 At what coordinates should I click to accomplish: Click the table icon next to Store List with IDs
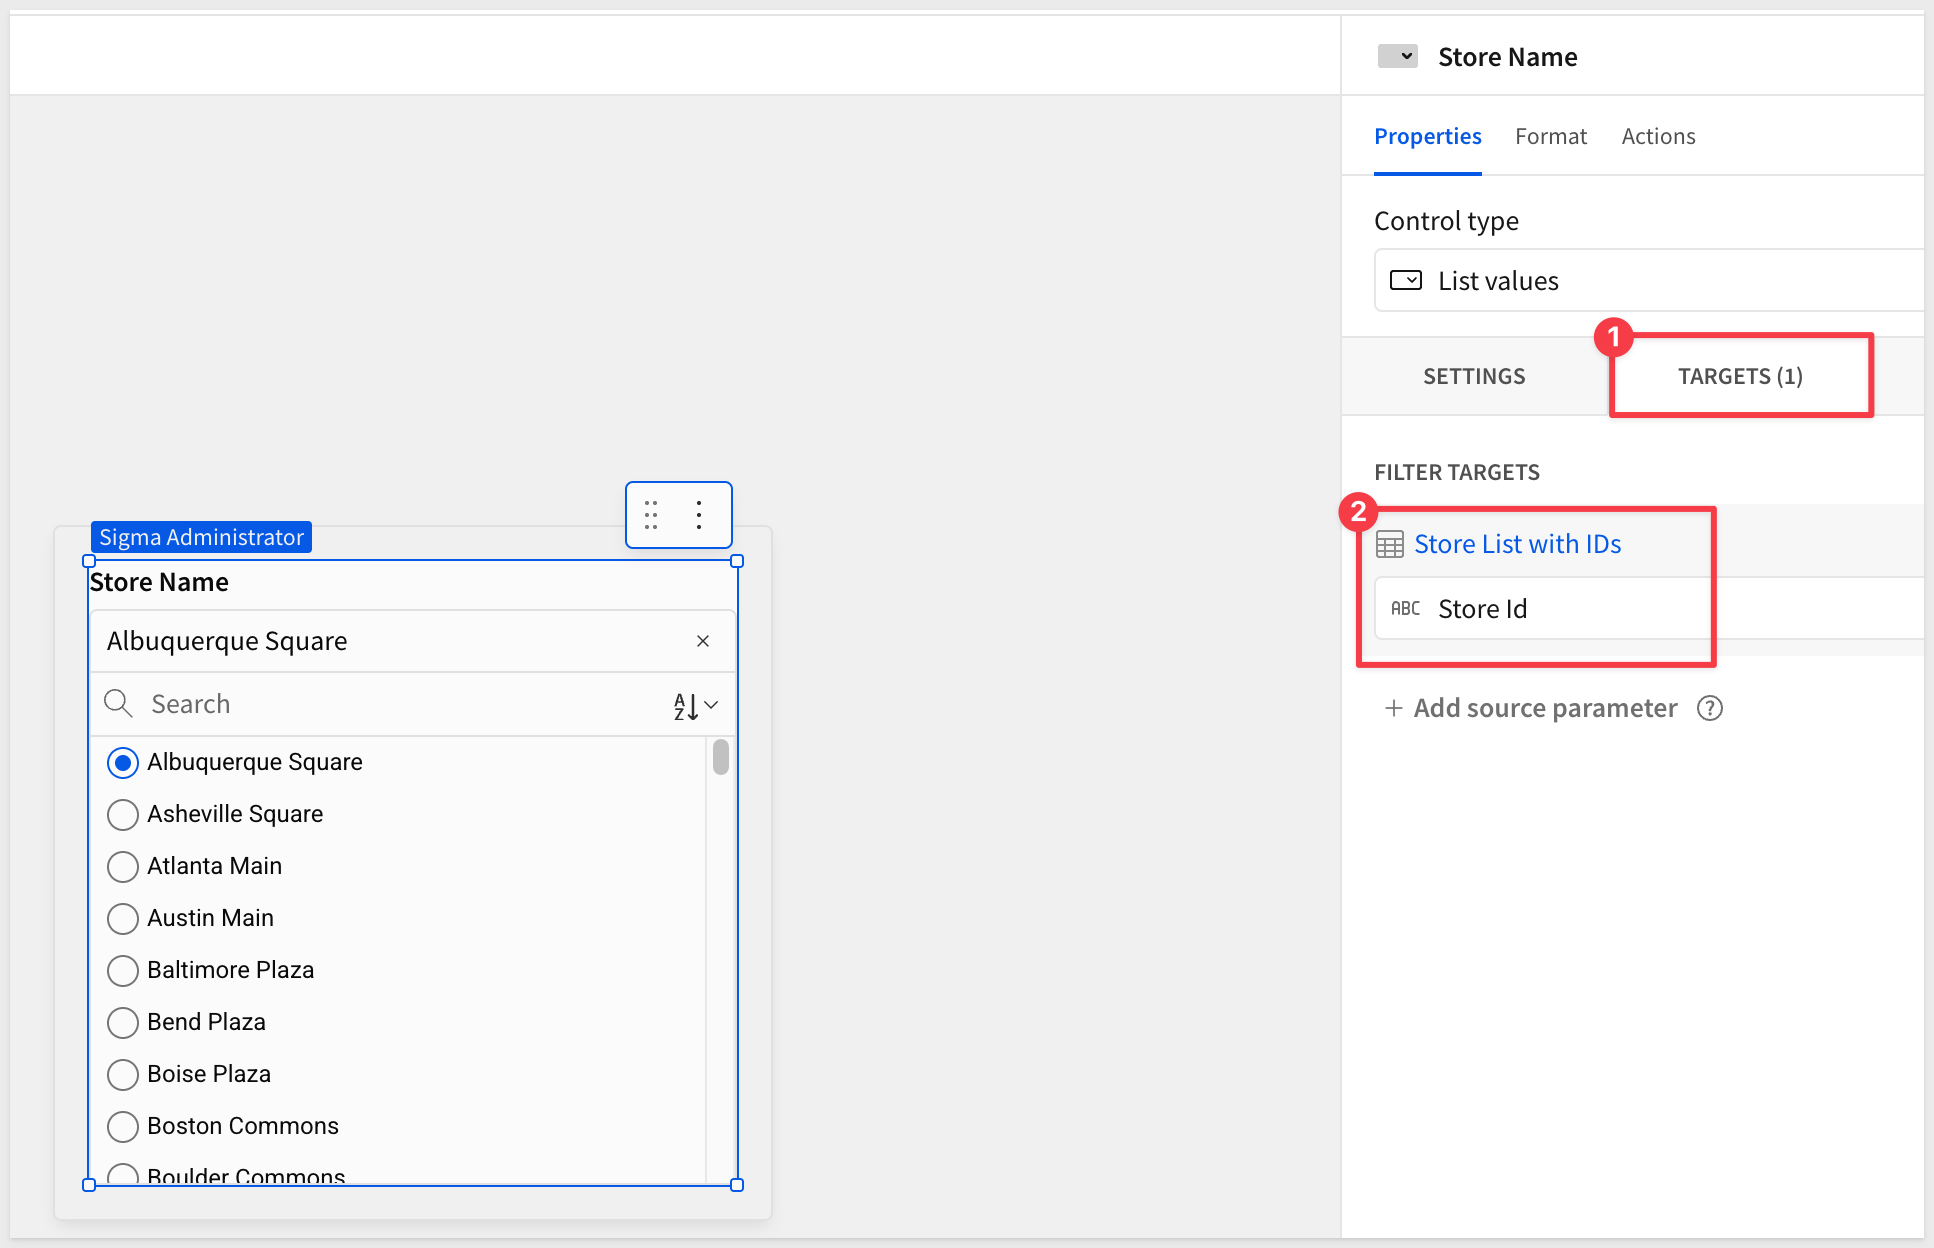pyautogui.click(x=1390, y=544)
